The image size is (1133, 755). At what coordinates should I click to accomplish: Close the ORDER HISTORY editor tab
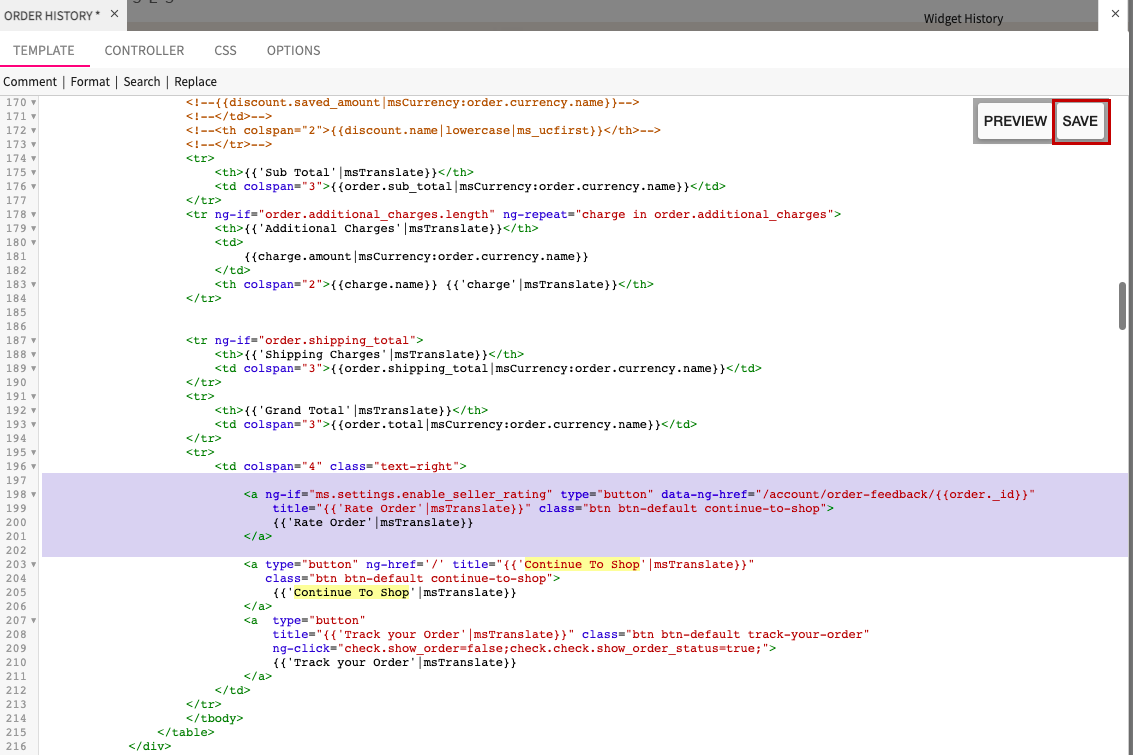(113, 14)
